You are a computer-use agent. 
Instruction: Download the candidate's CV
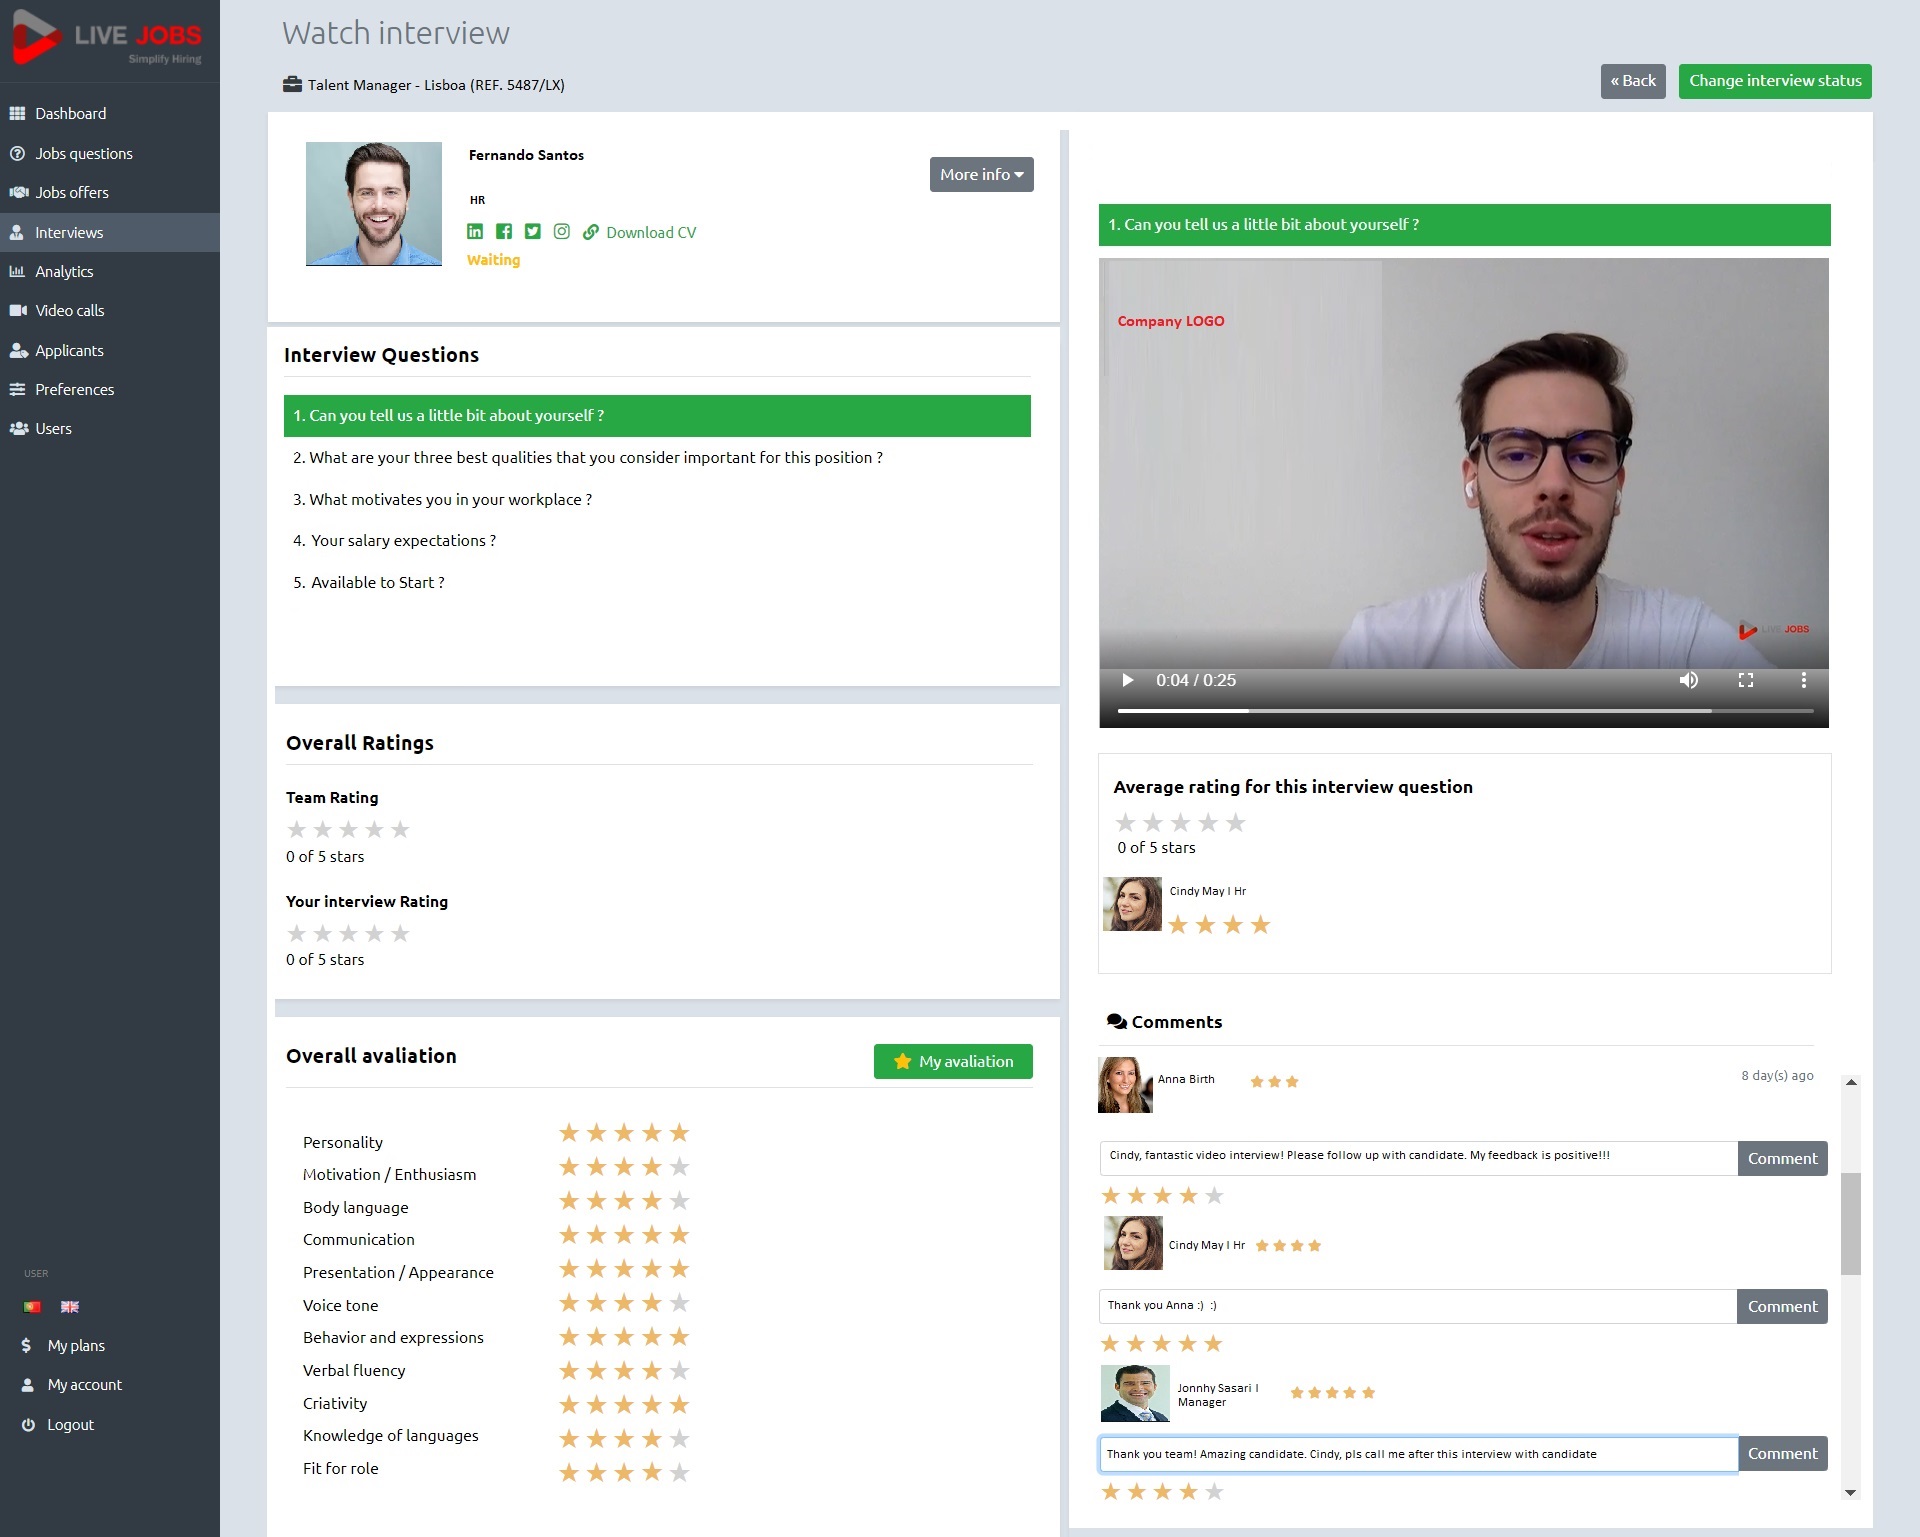[x=651, y=231]
